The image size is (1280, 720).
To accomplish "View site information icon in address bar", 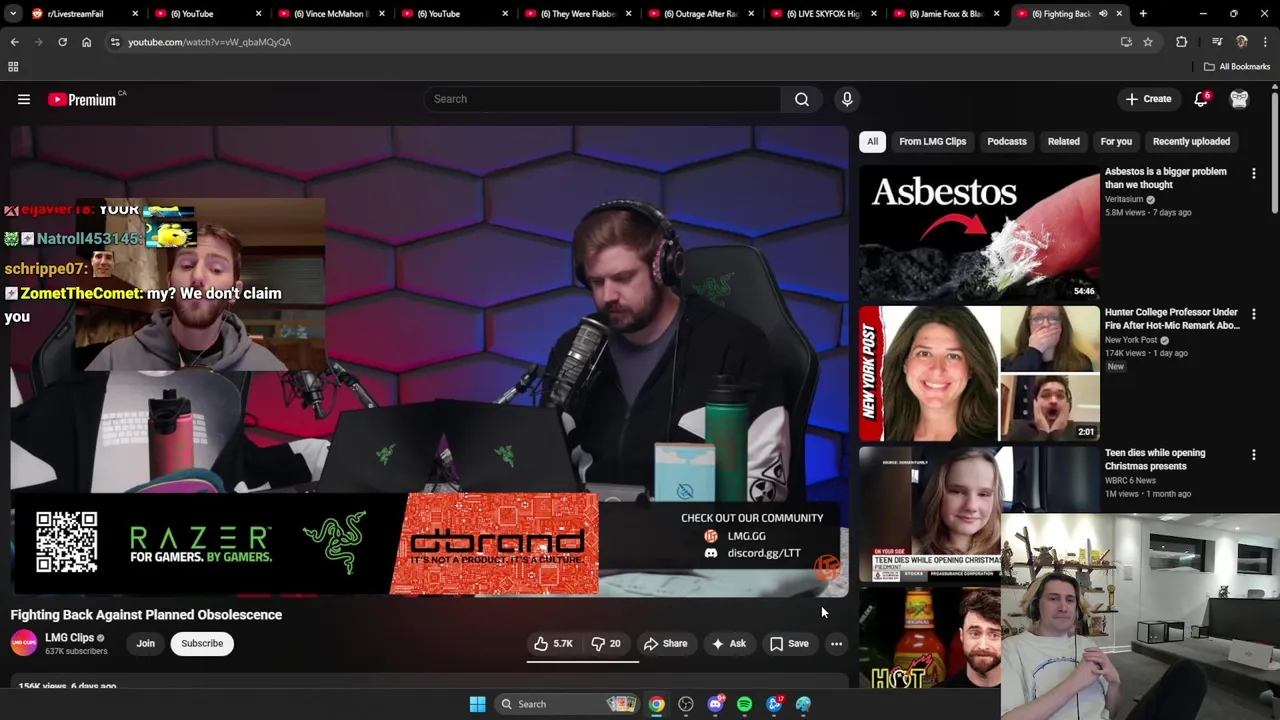I will (x=115, y=42).
